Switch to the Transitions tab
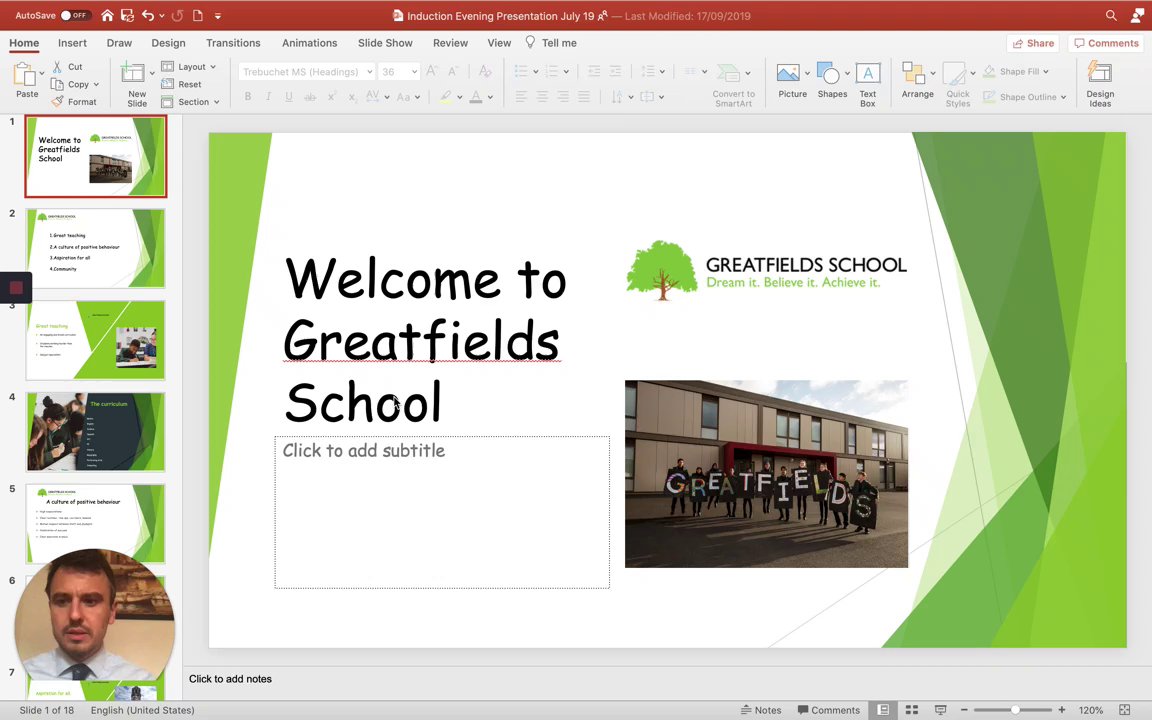The width and height of the screenshot is (1152, 720). click(x=233, y=43)
